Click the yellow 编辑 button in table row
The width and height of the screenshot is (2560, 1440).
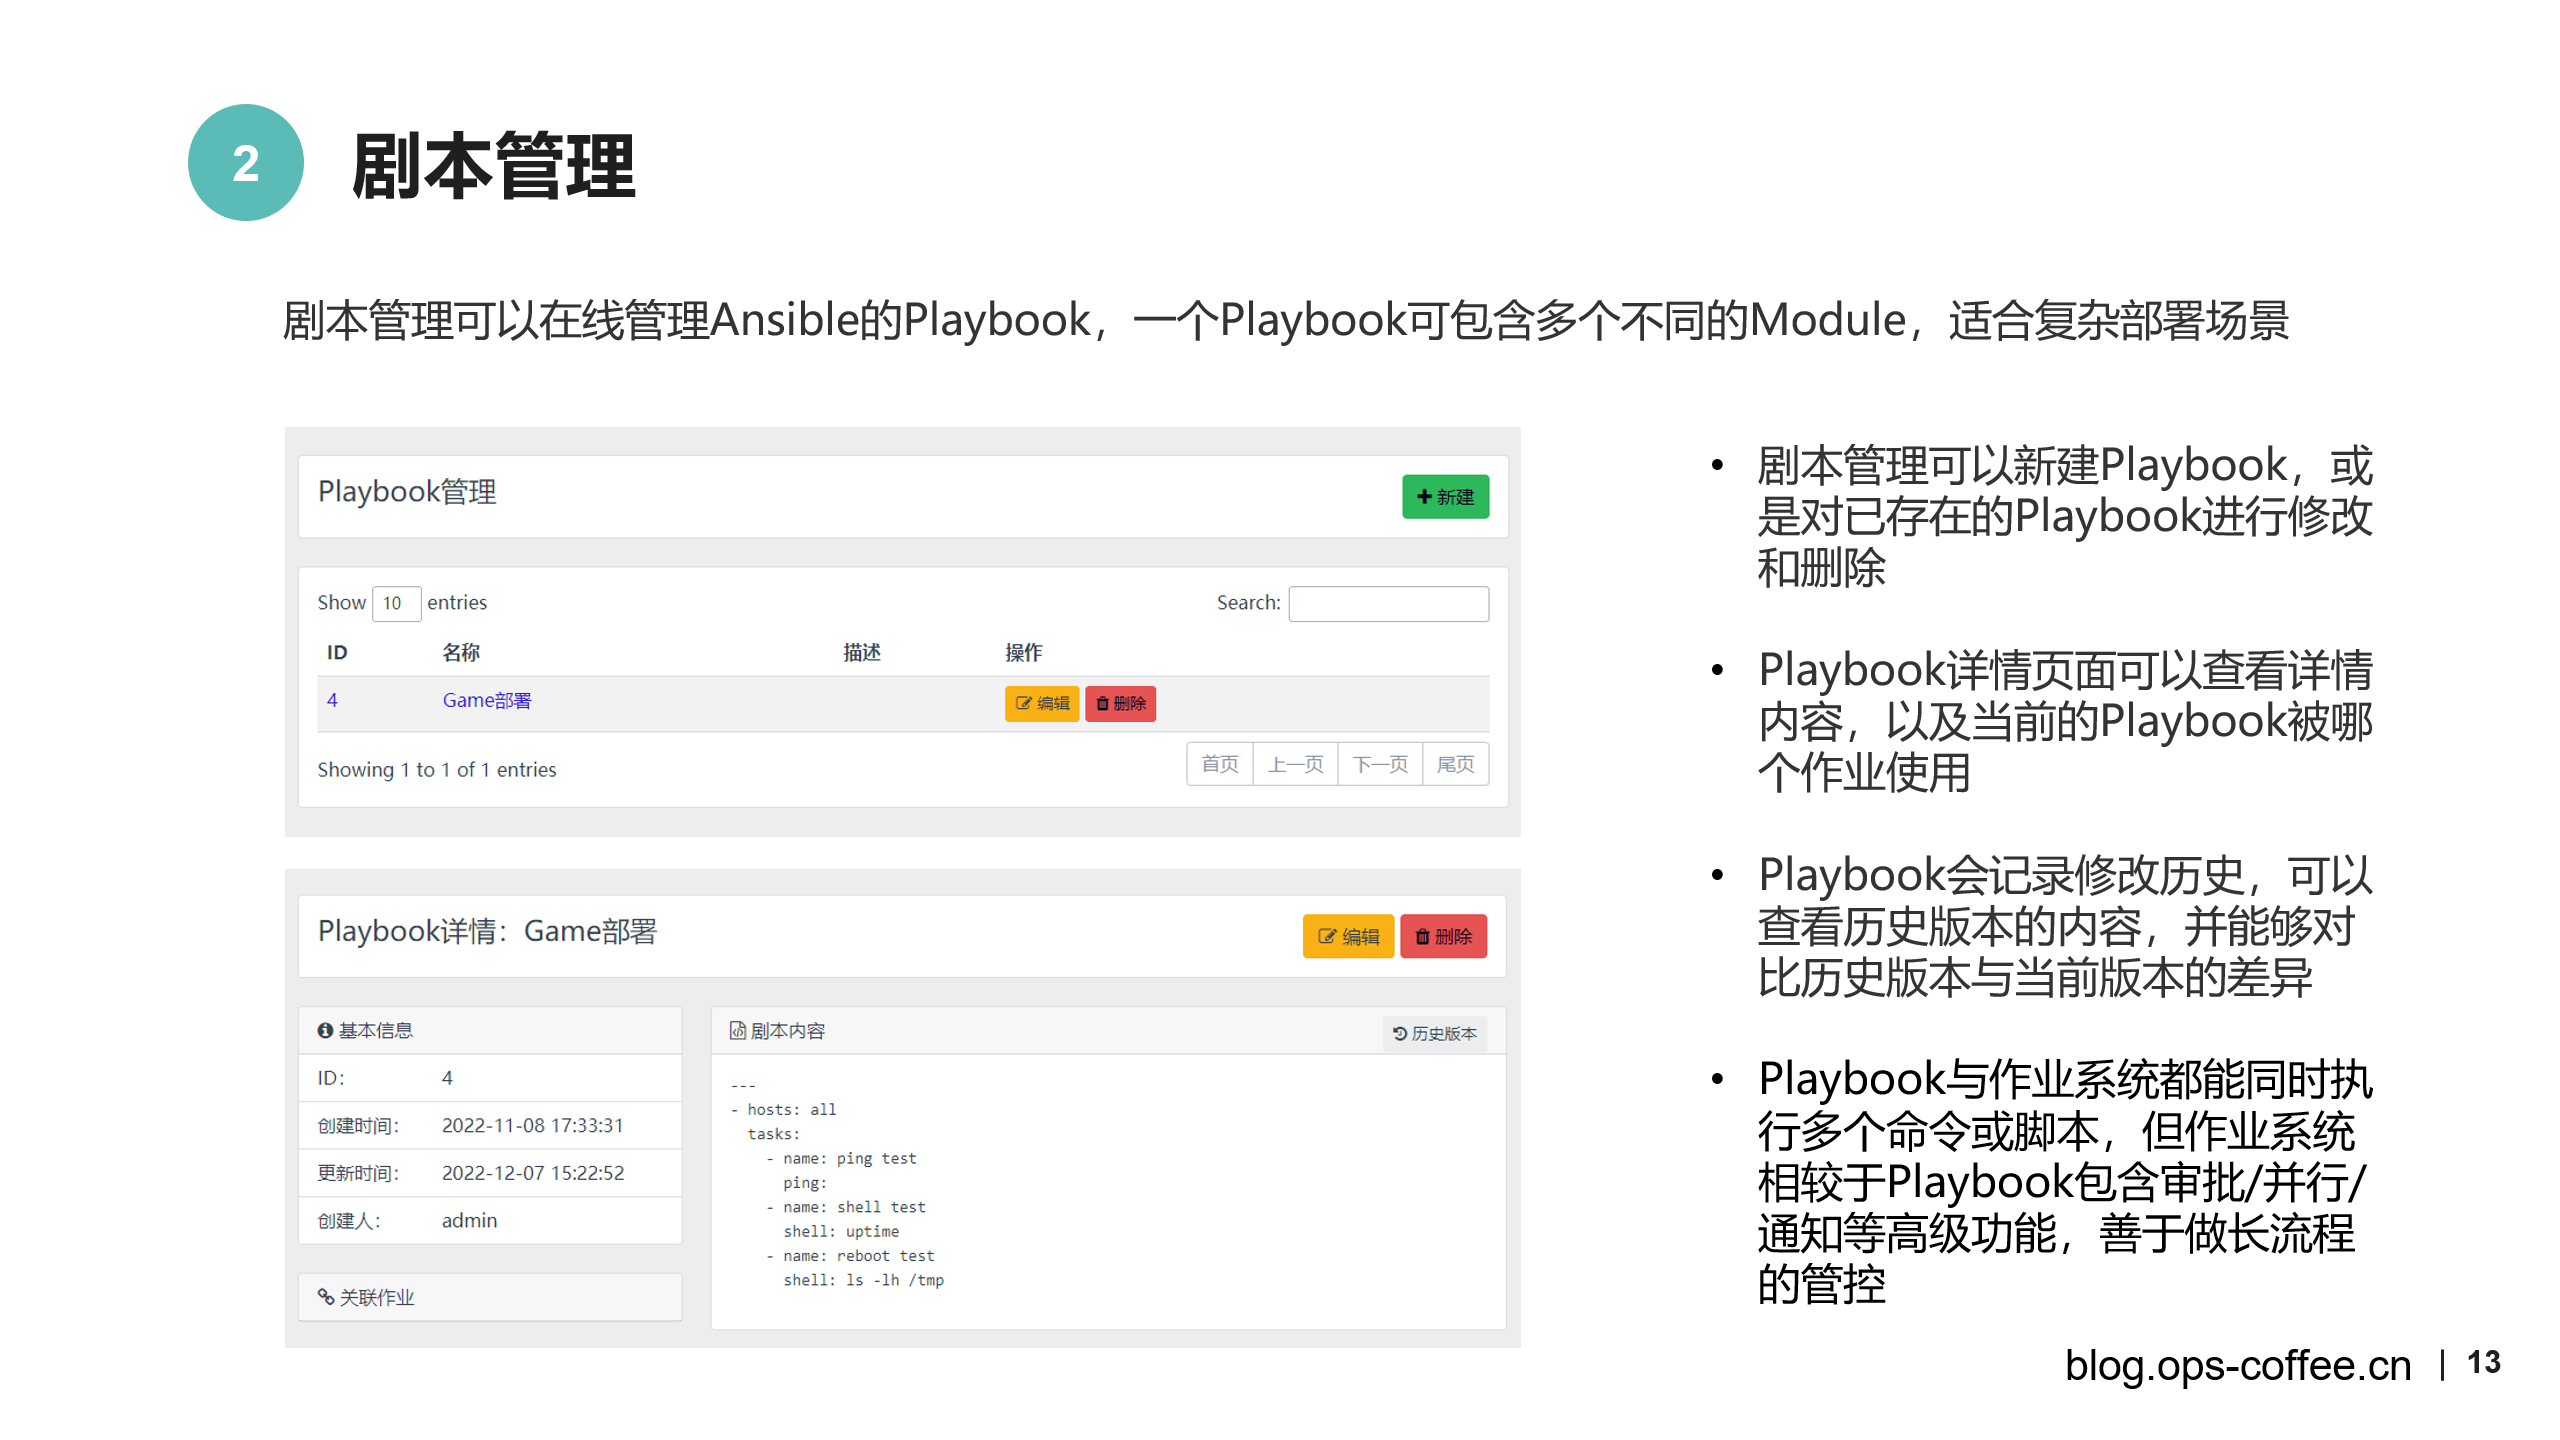pyautogui.click(x=1041, y=703)
